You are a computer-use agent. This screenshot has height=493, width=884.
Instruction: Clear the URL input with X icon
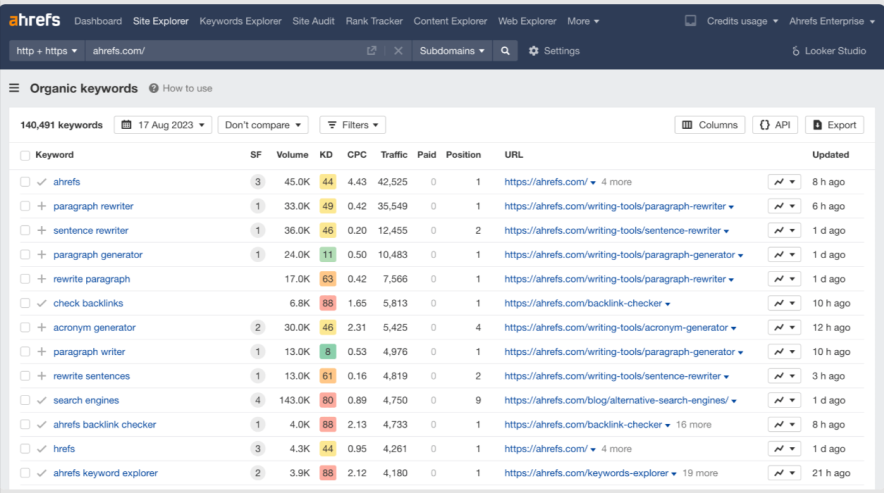click(x=398, y=51)
